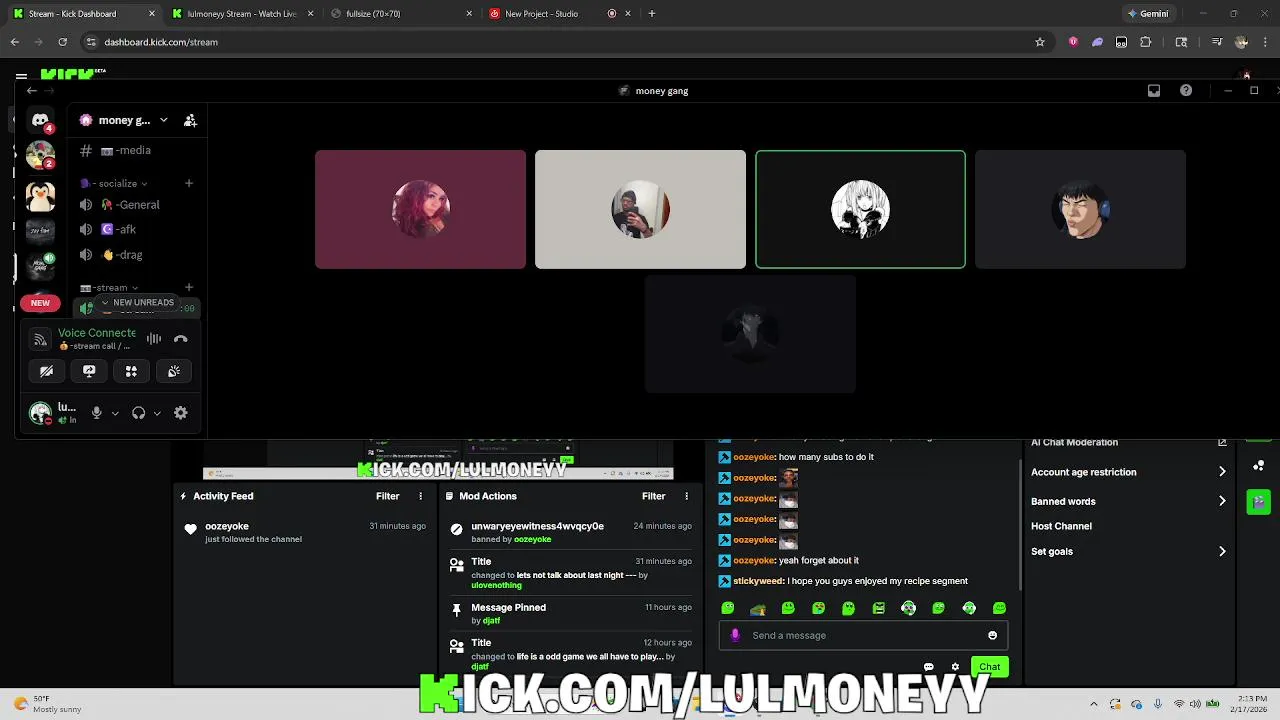1280x720 pixels.
Task: Open the Discord soundboard icon
Action: (174, 371)
